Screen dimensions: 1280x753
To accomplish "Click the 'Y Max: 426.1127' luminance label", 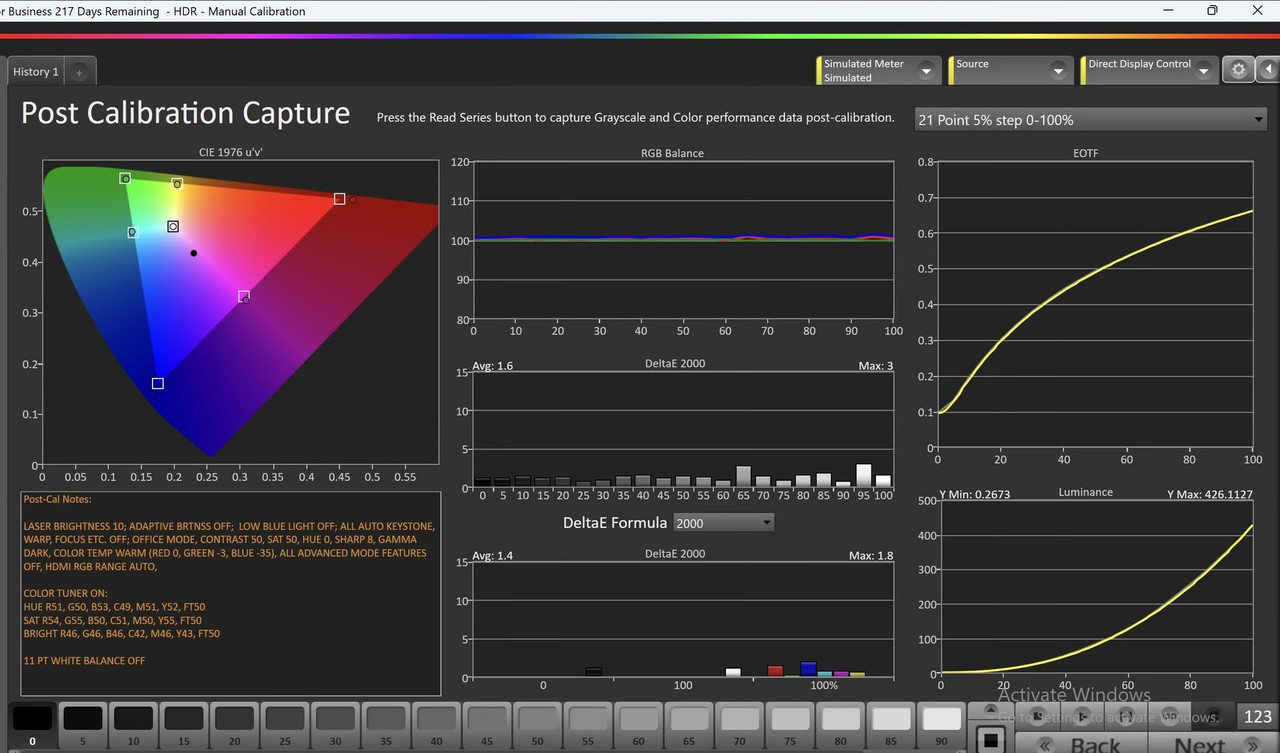I will click(1209, 494).
